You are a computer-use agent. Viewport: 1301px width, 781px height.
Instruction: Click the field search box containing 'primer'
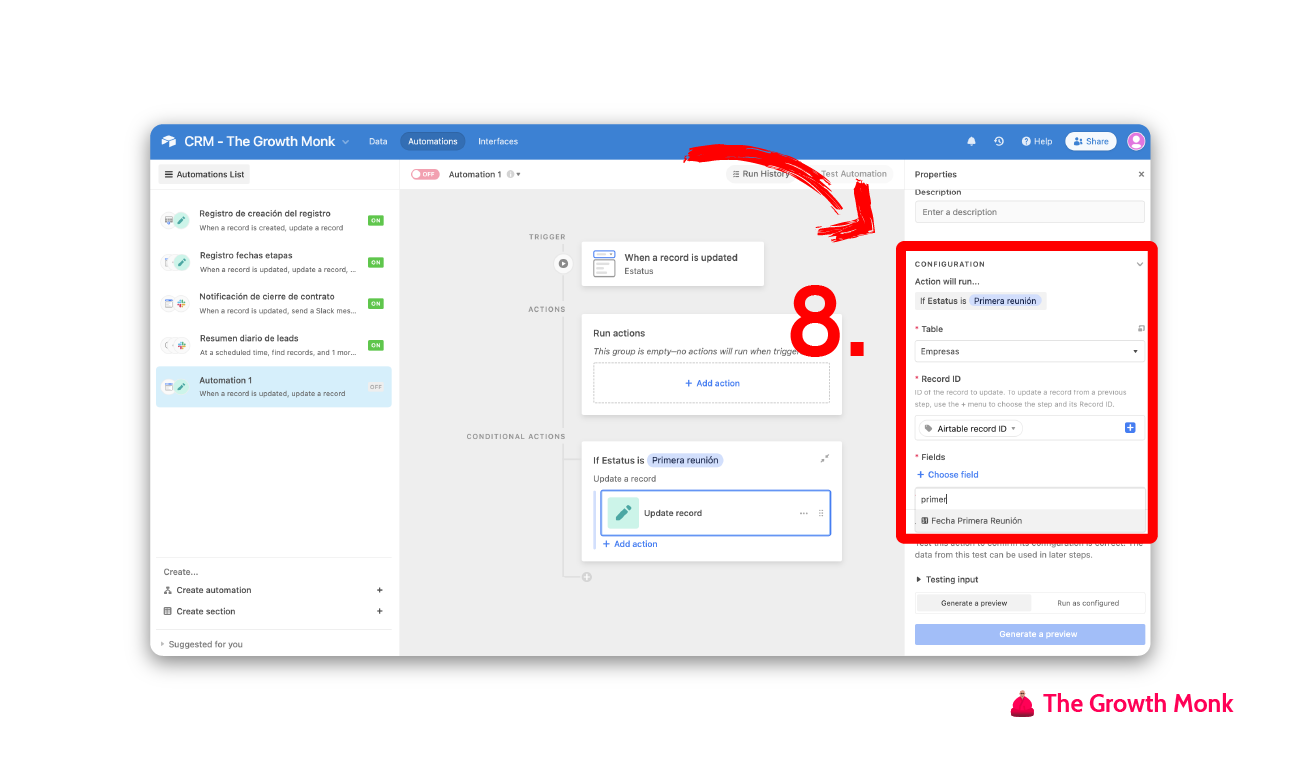click(1029, 499)
